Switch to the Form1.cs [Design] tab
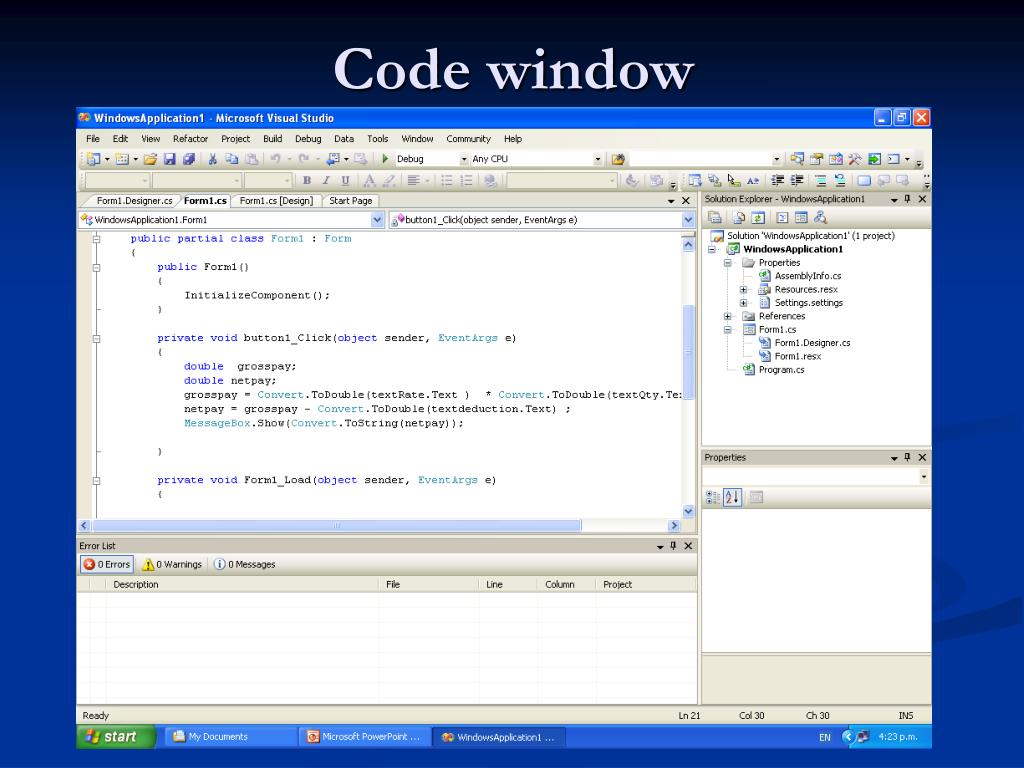 pos(276,200)
